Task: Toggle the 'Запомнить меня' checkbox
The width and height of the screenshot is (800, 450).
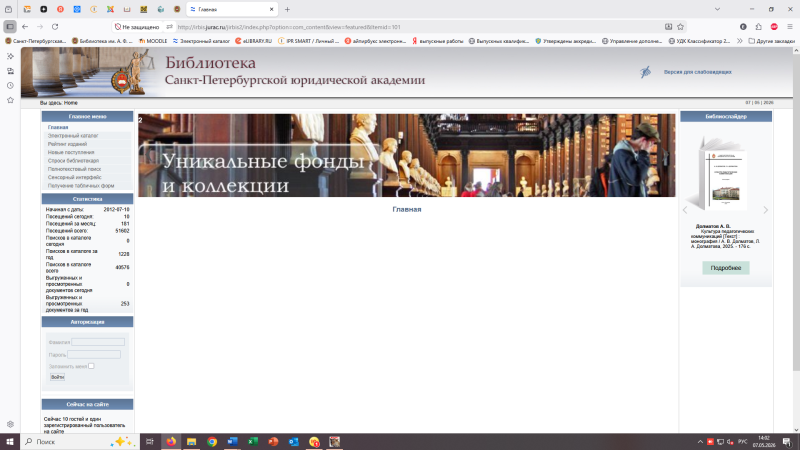Action: point(91,366)
